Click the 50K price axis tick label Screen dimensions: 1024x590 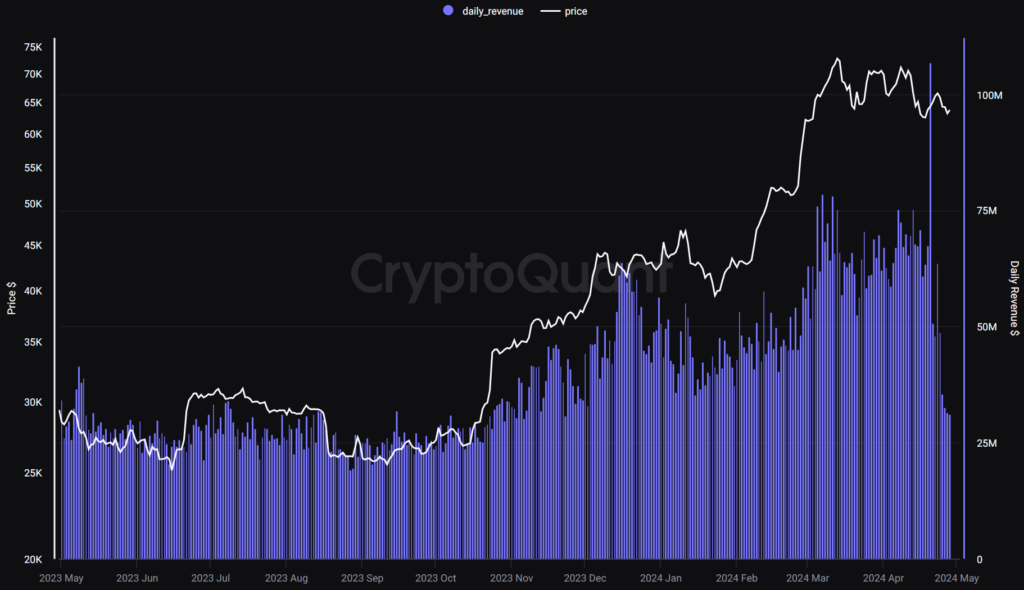click(33, 204)
